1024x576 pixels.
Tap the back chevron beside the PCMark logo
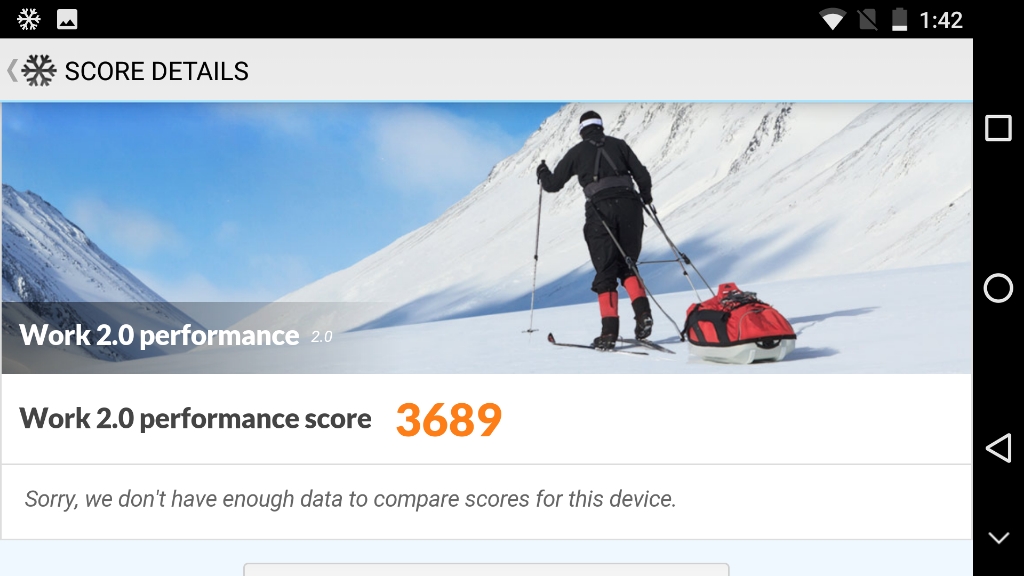pos(12,71)
